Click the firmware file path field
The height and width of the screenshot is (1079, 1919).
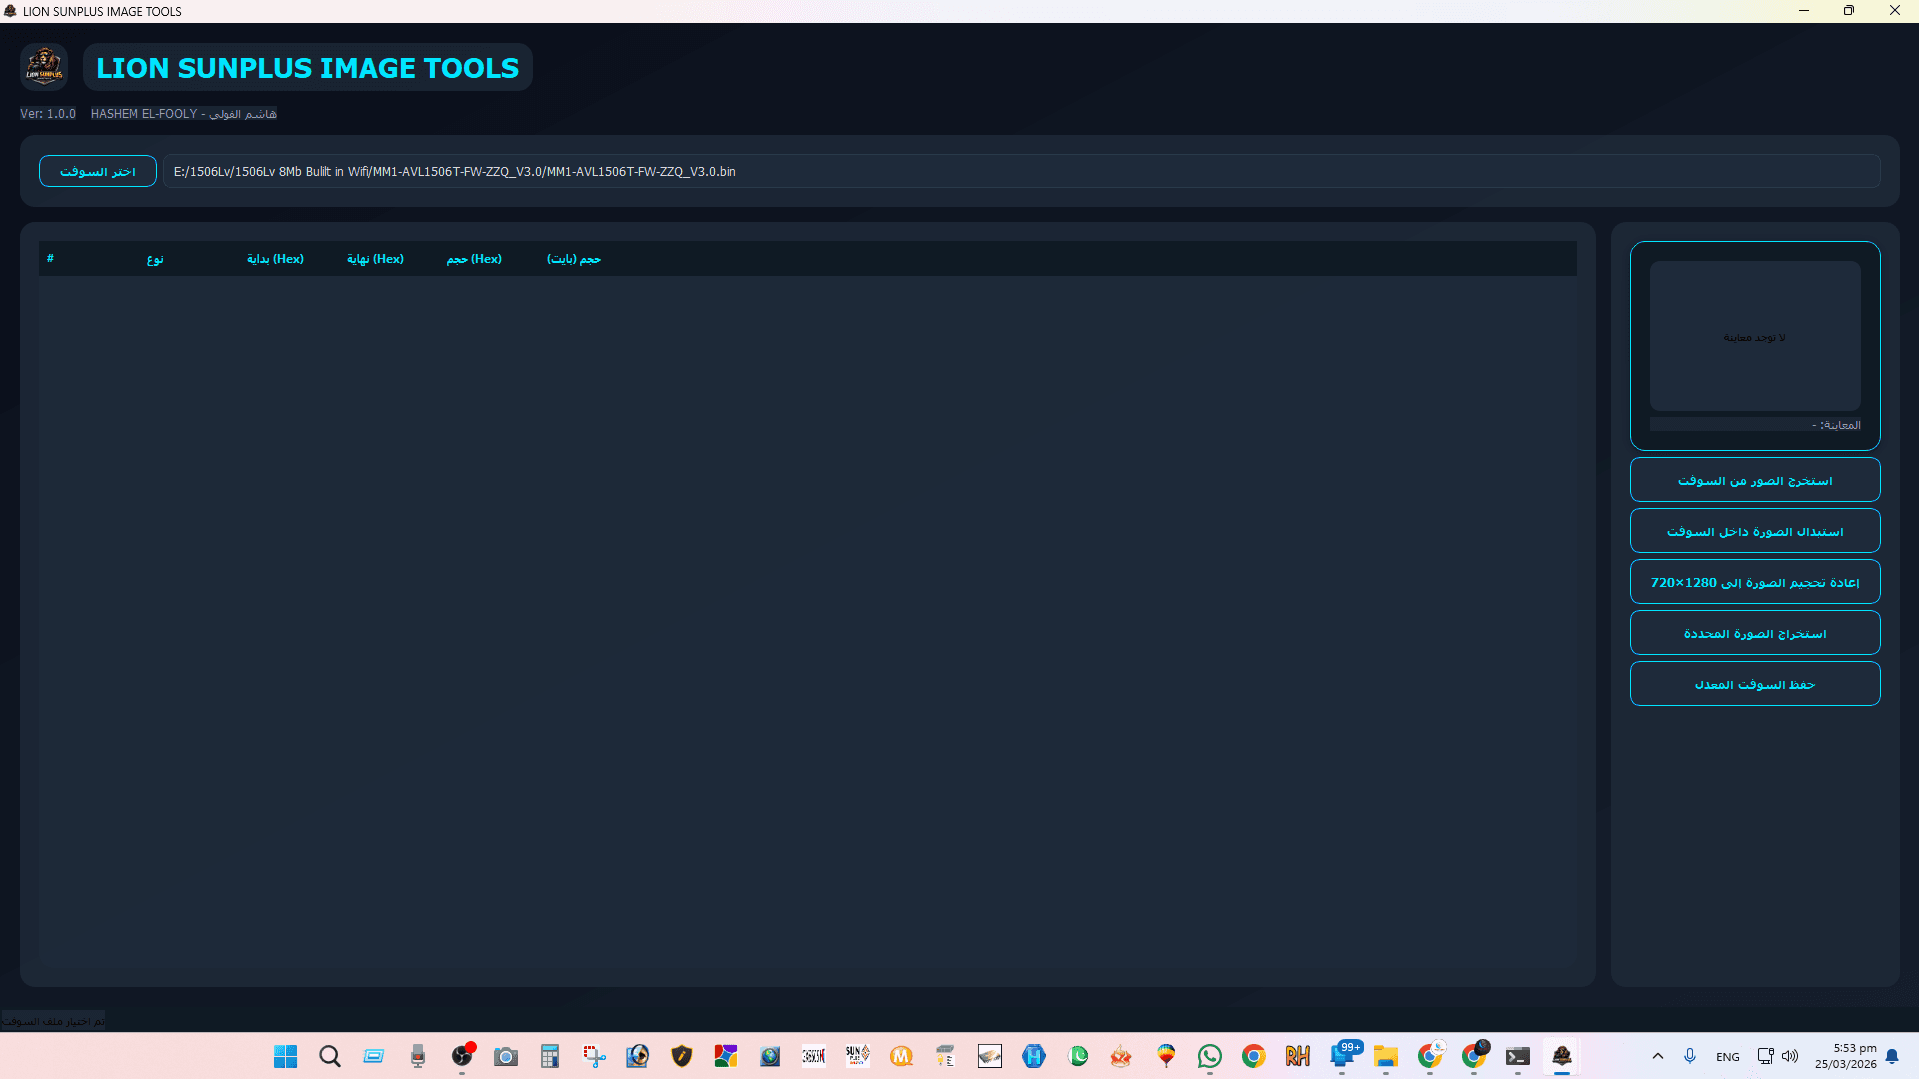coord(1020,171)
